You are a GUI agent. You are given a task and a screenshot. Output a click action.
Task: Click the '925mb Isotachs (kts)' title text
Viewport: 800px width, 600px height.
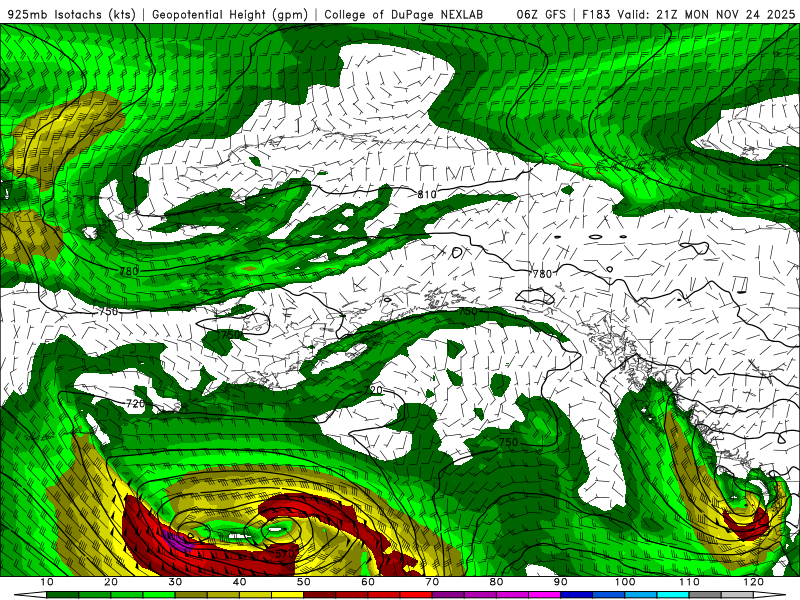point(71,15)
